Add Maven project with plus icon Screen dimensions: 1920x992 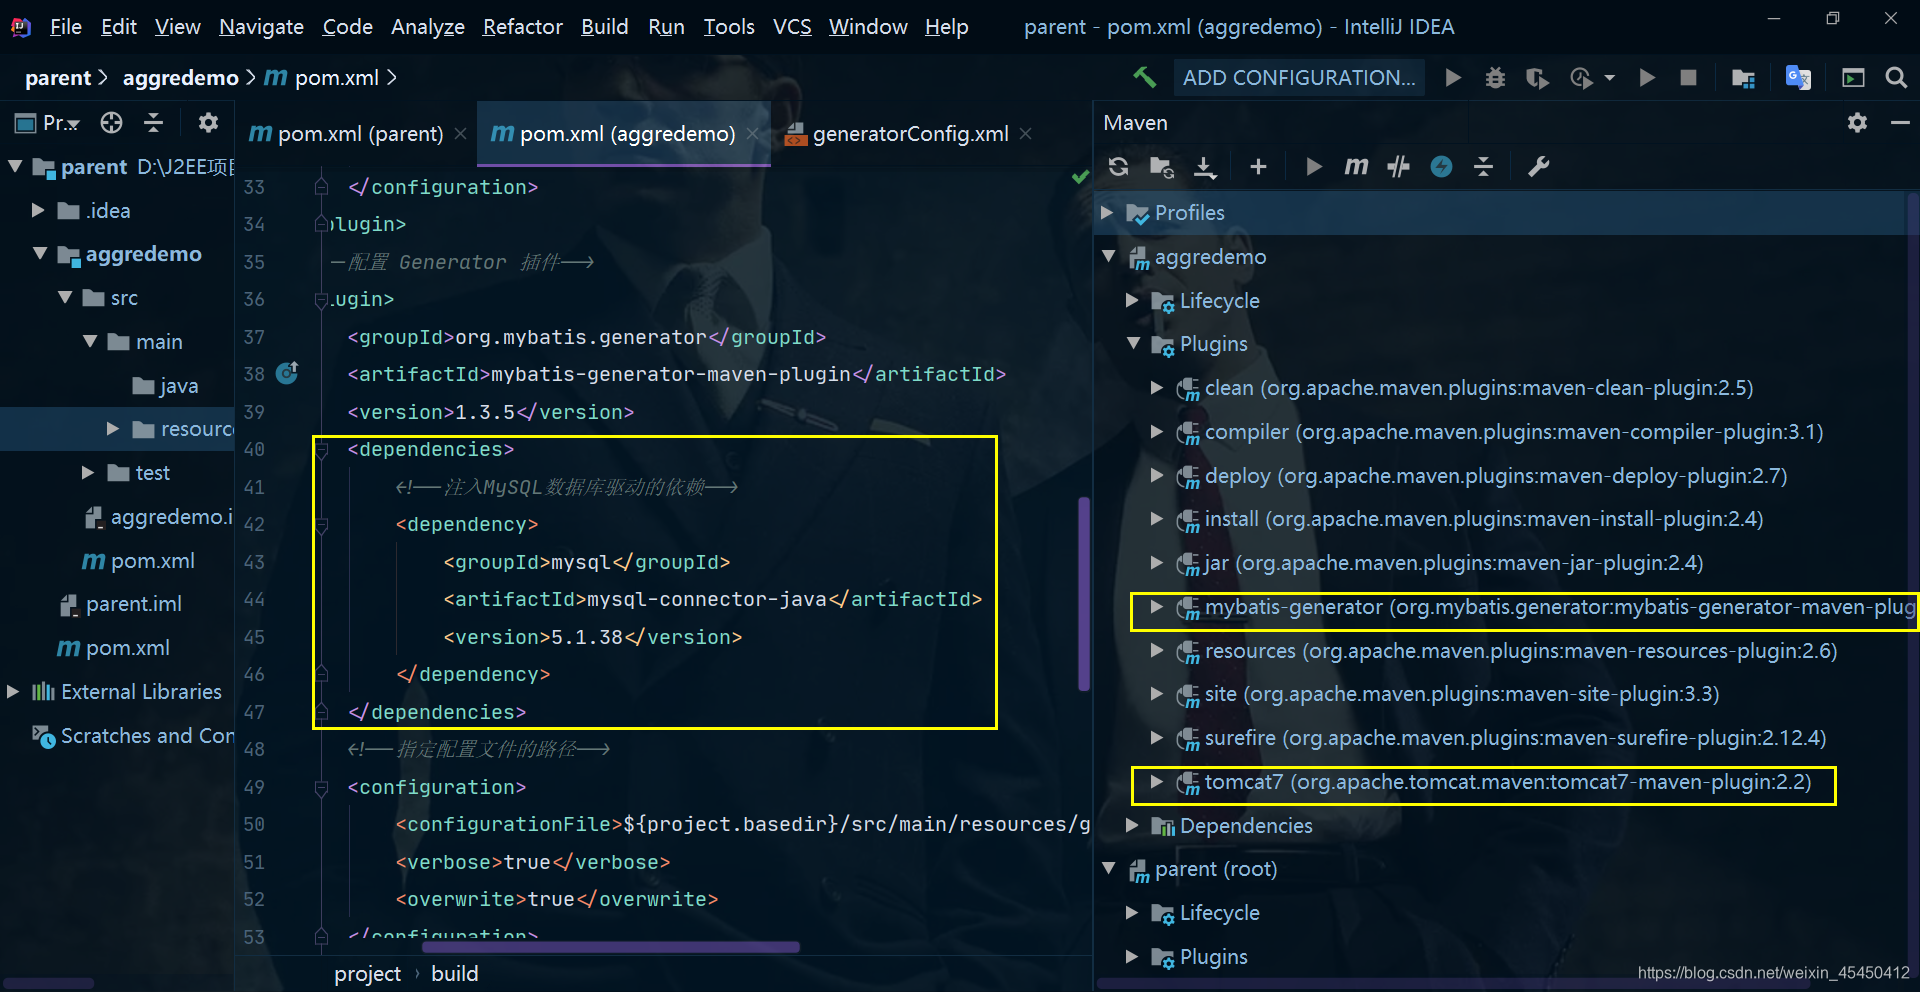(1258, 167)
